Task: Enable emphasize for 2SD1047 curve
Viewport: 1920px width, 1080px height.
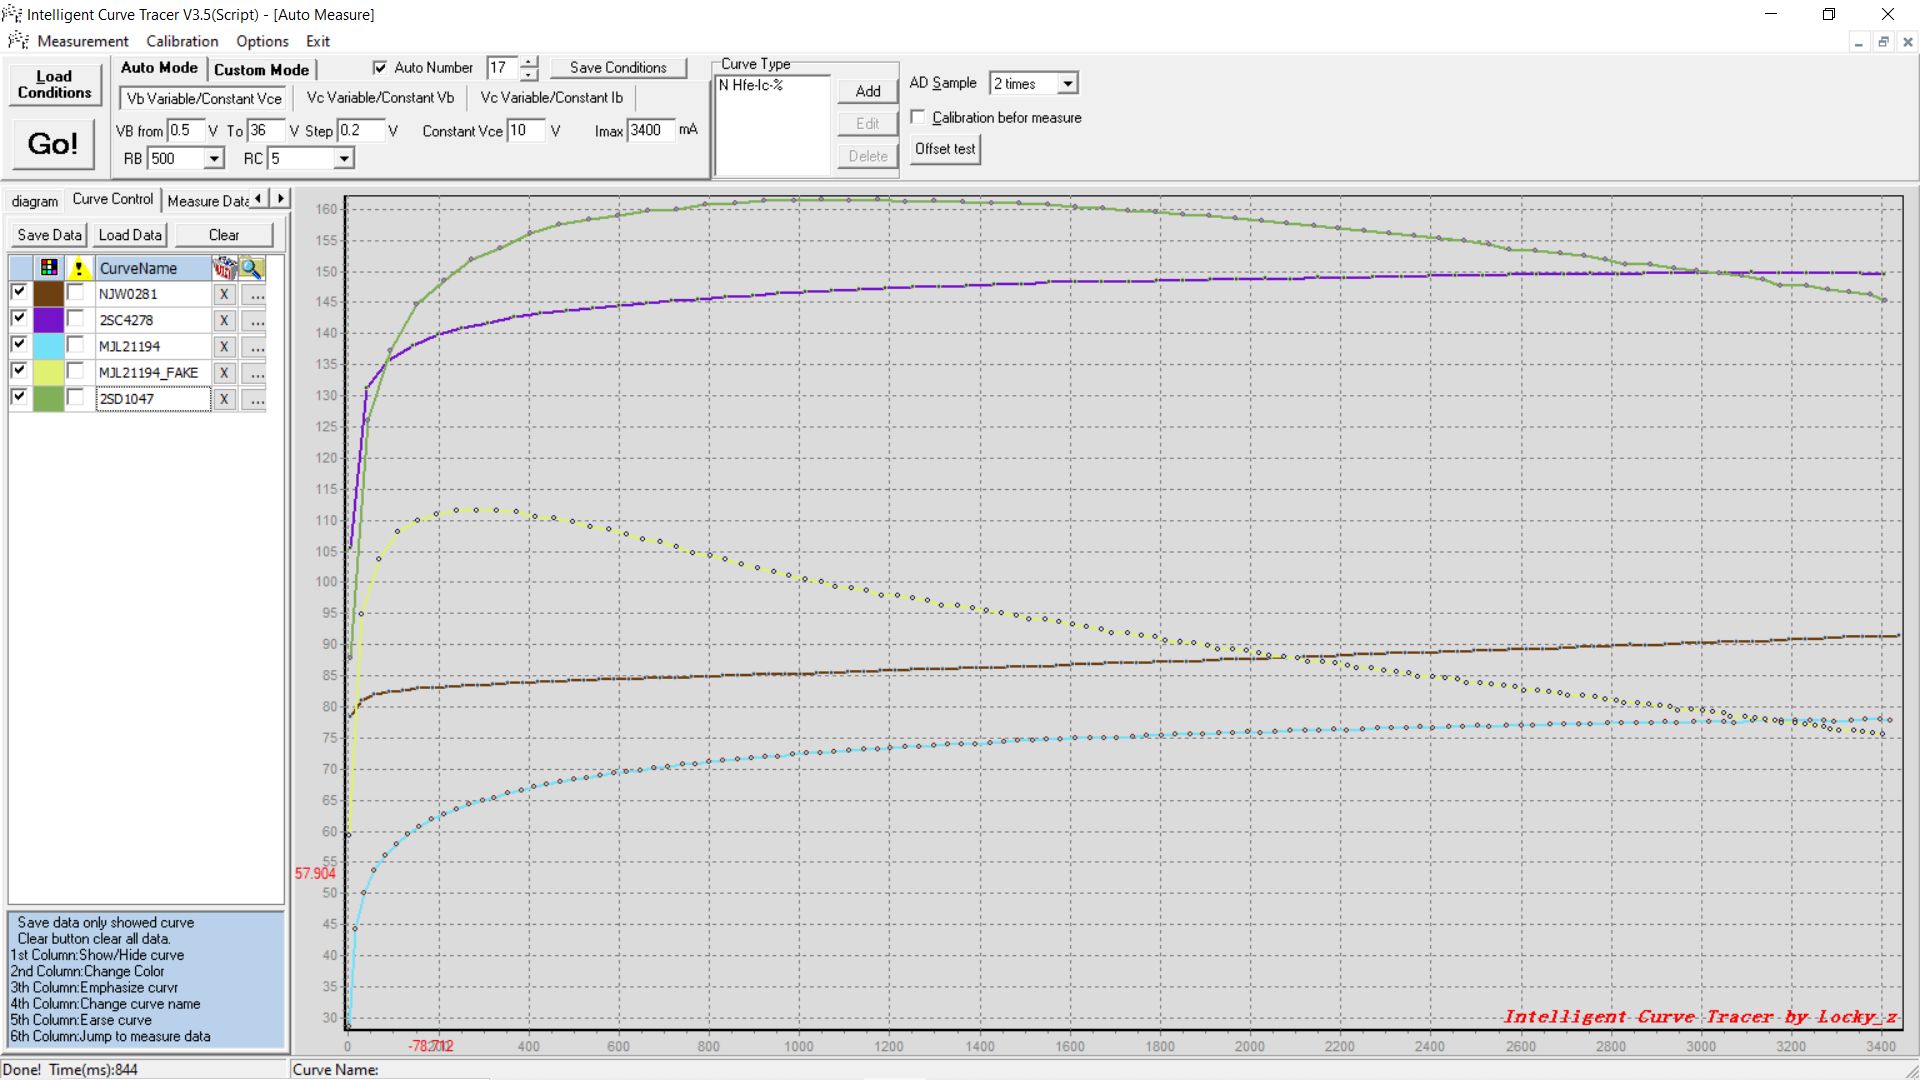Action: (76, 397)
